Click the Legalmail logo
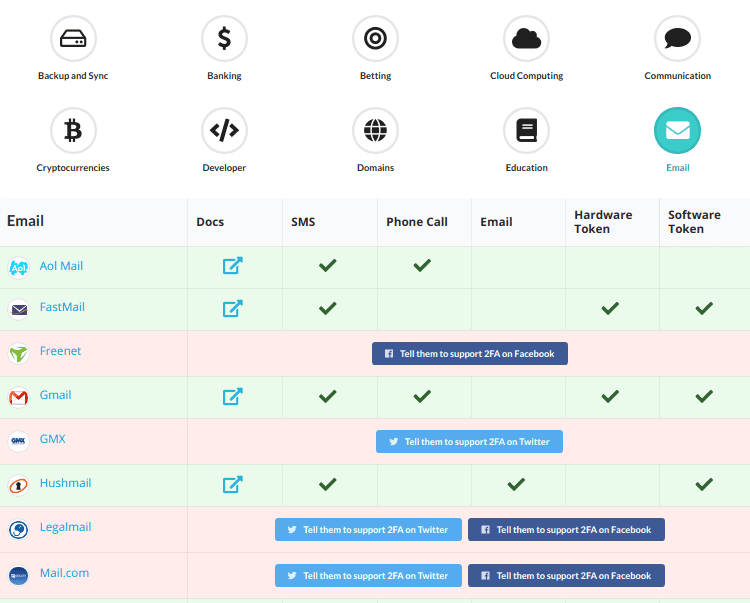 click(19, 529)
